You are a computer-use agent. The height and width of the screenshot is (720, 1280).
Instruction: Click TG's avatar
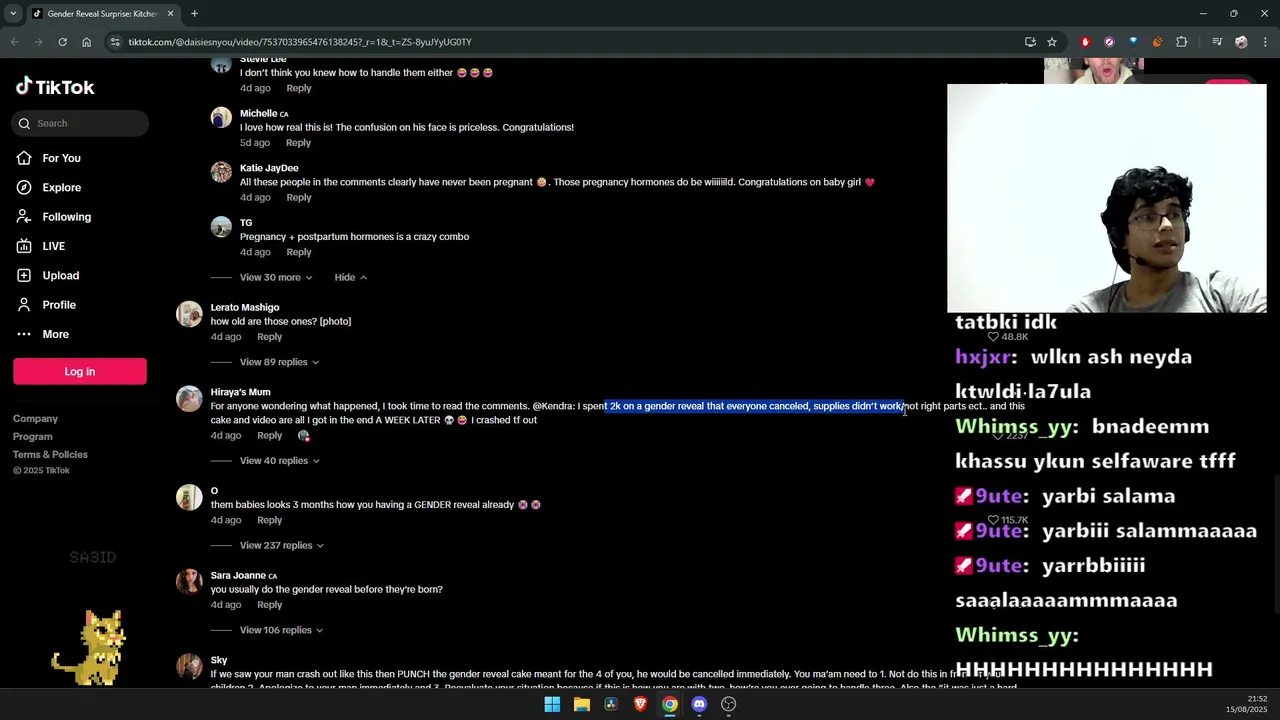[221, 227]
